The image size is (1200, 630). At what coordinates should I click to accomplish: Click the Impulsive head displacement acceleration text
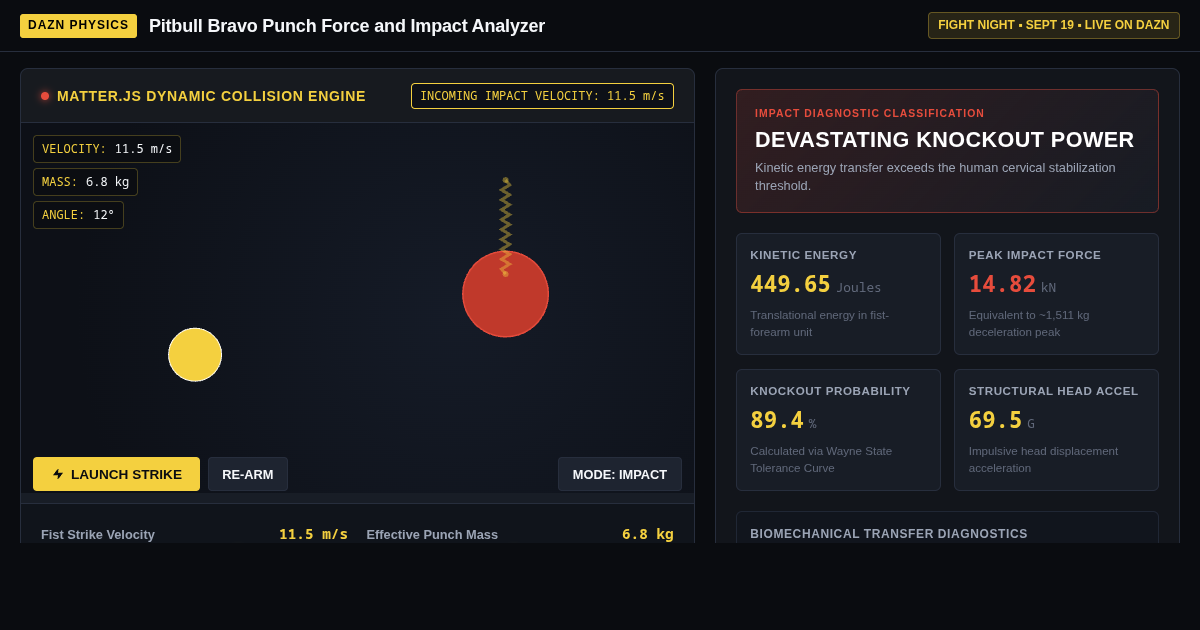[1043, 459]
